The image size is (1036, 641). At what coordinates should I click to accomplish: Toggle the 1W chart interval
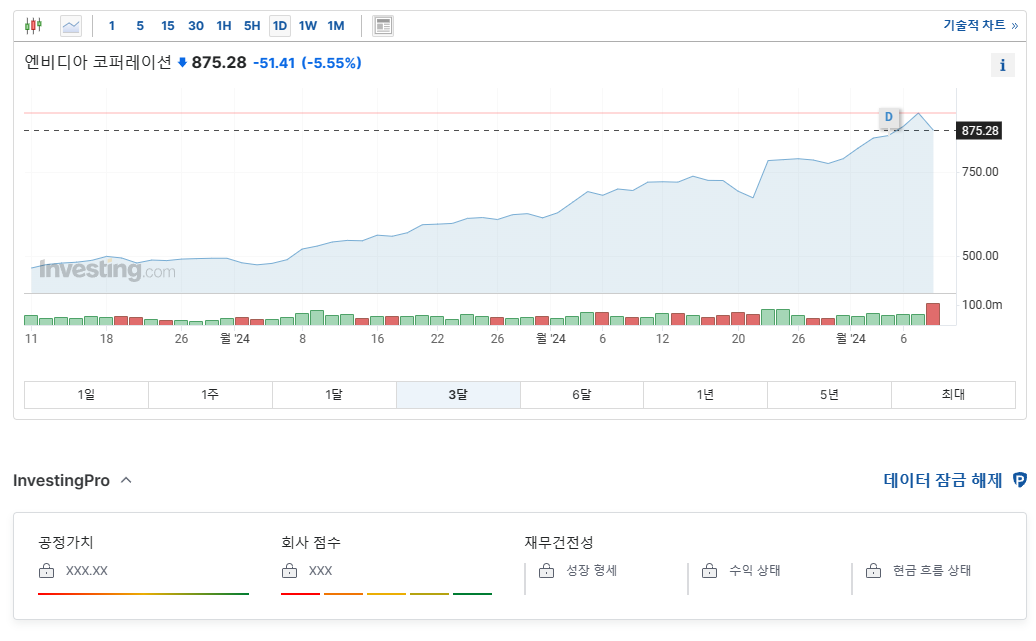(308, 24)
